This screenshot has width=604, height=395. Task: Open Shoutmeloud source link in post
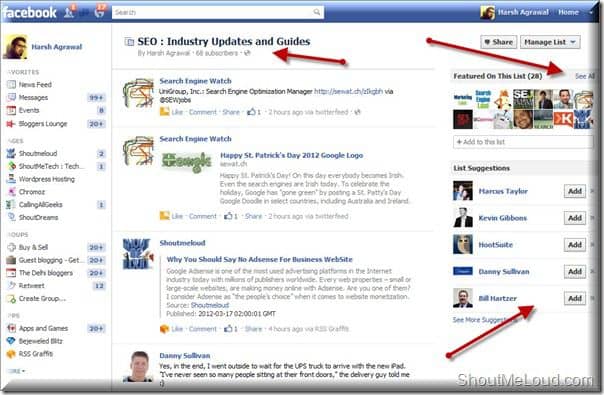[210, 305]
